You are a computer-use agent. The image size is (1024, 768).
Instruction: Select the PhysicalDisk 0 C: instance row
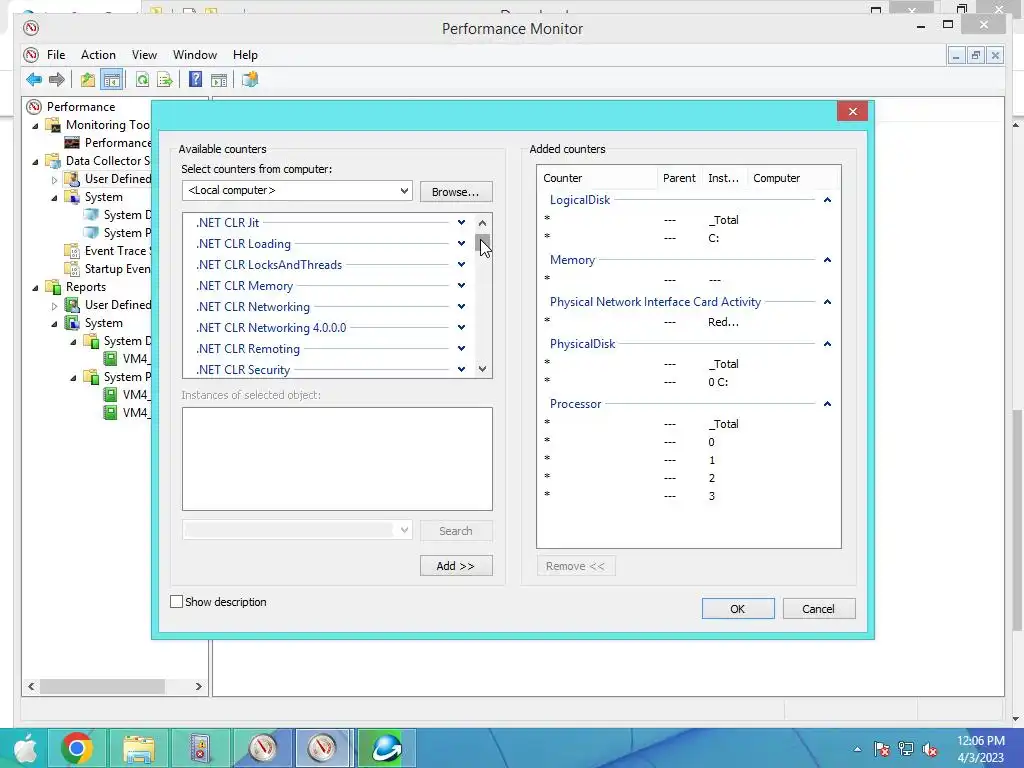[x=688, y=382]
